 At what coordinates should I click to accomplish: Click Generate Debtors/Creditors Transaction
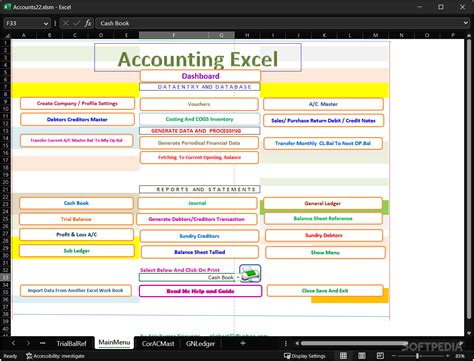tap(197, 219)
